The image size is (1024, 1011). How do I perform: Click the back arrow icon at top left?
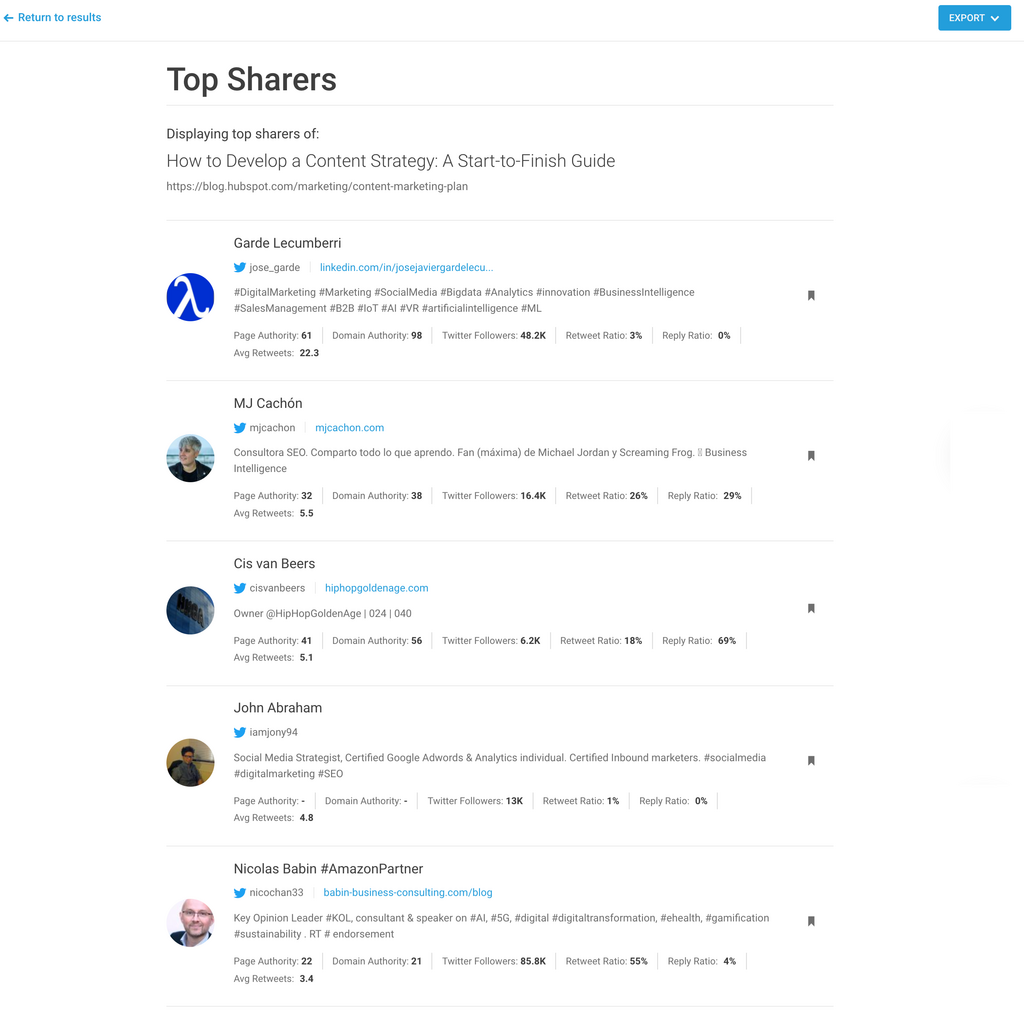tap(8, 18)
